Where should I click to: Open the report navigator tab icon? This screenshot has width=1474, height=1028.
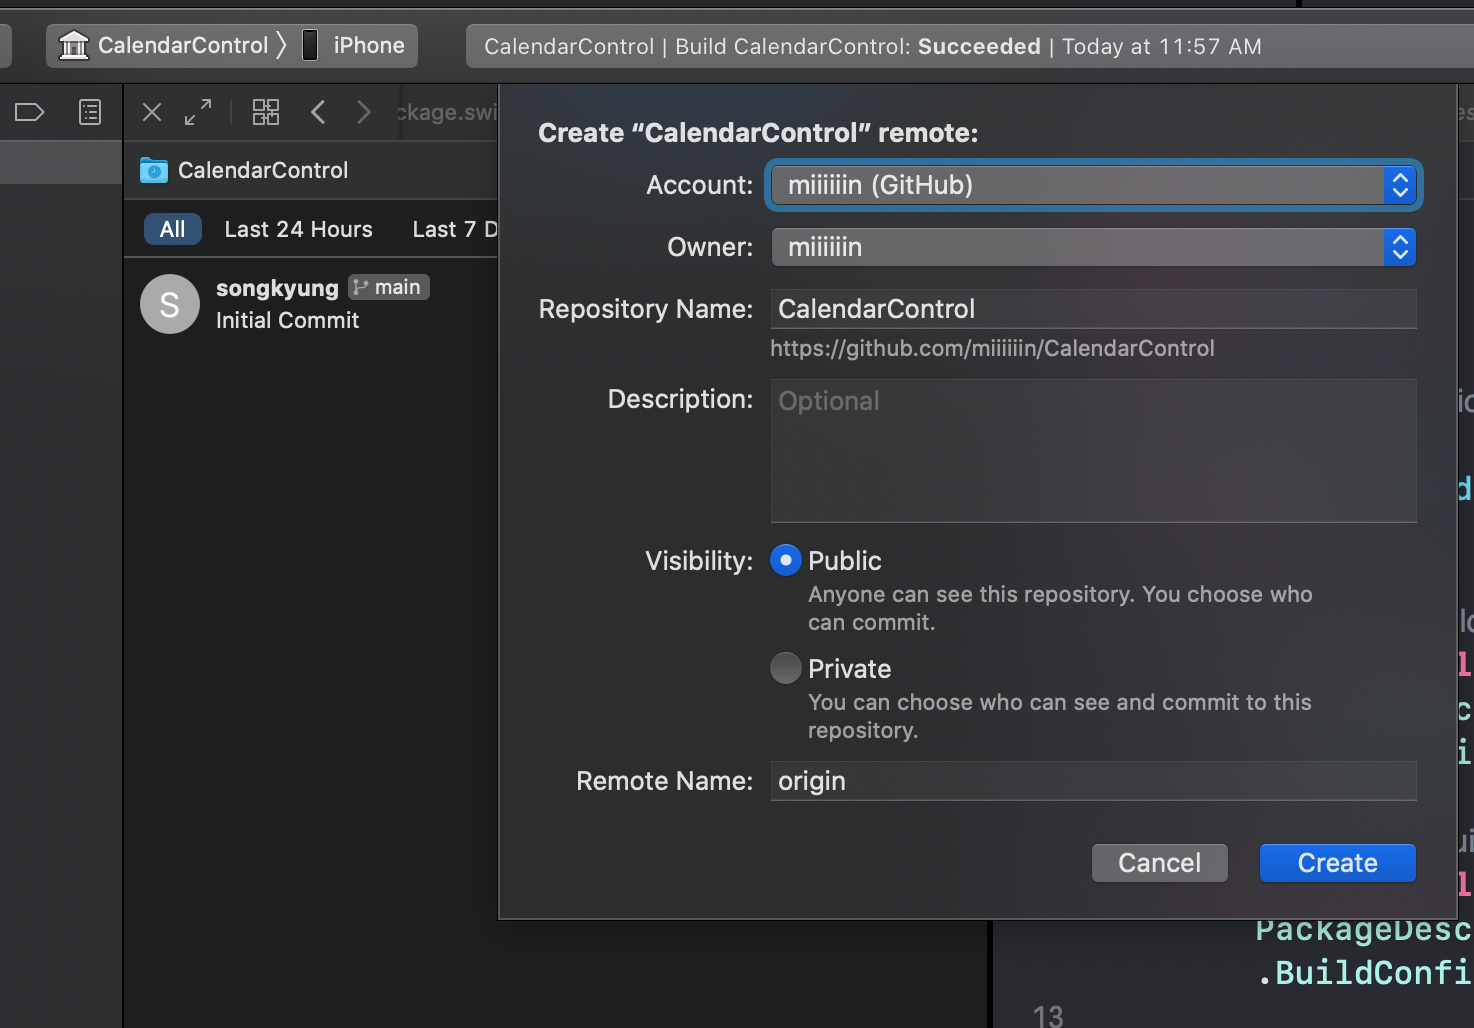click(90, 112)
